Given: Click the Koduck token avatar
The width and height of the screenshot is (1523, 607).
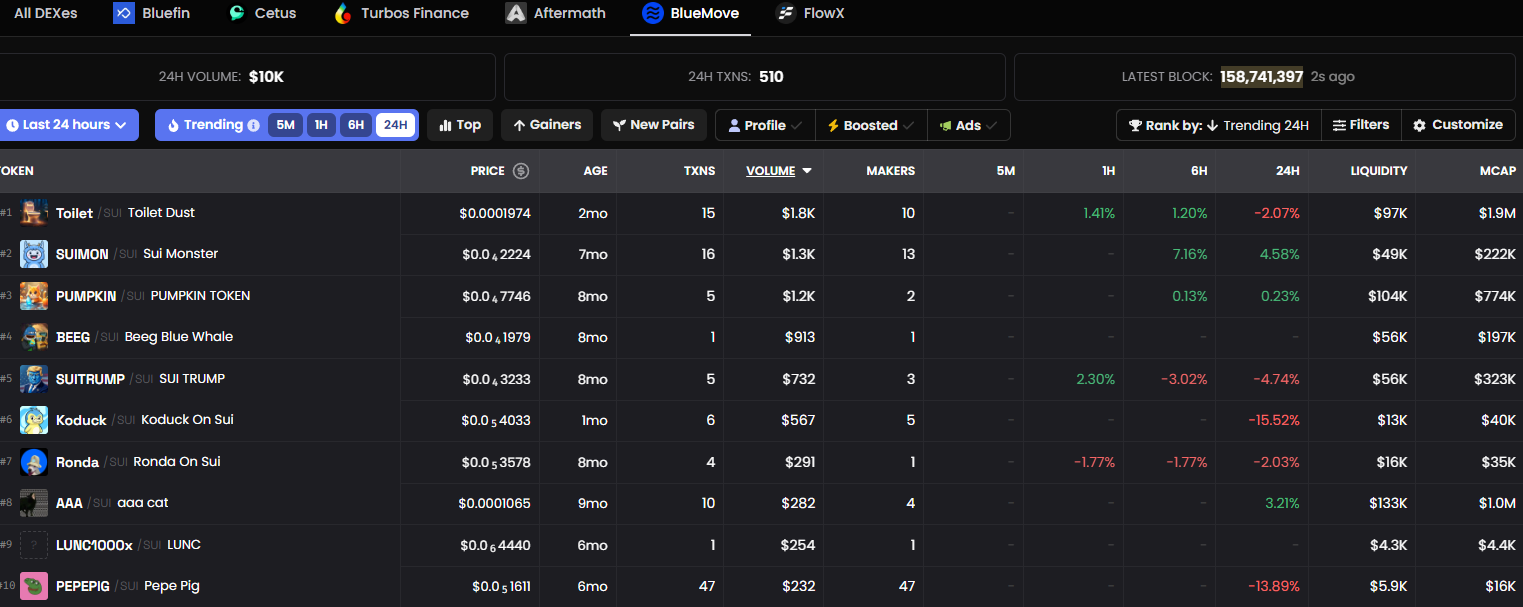Looking at the screenshot, I should point(34,420).
